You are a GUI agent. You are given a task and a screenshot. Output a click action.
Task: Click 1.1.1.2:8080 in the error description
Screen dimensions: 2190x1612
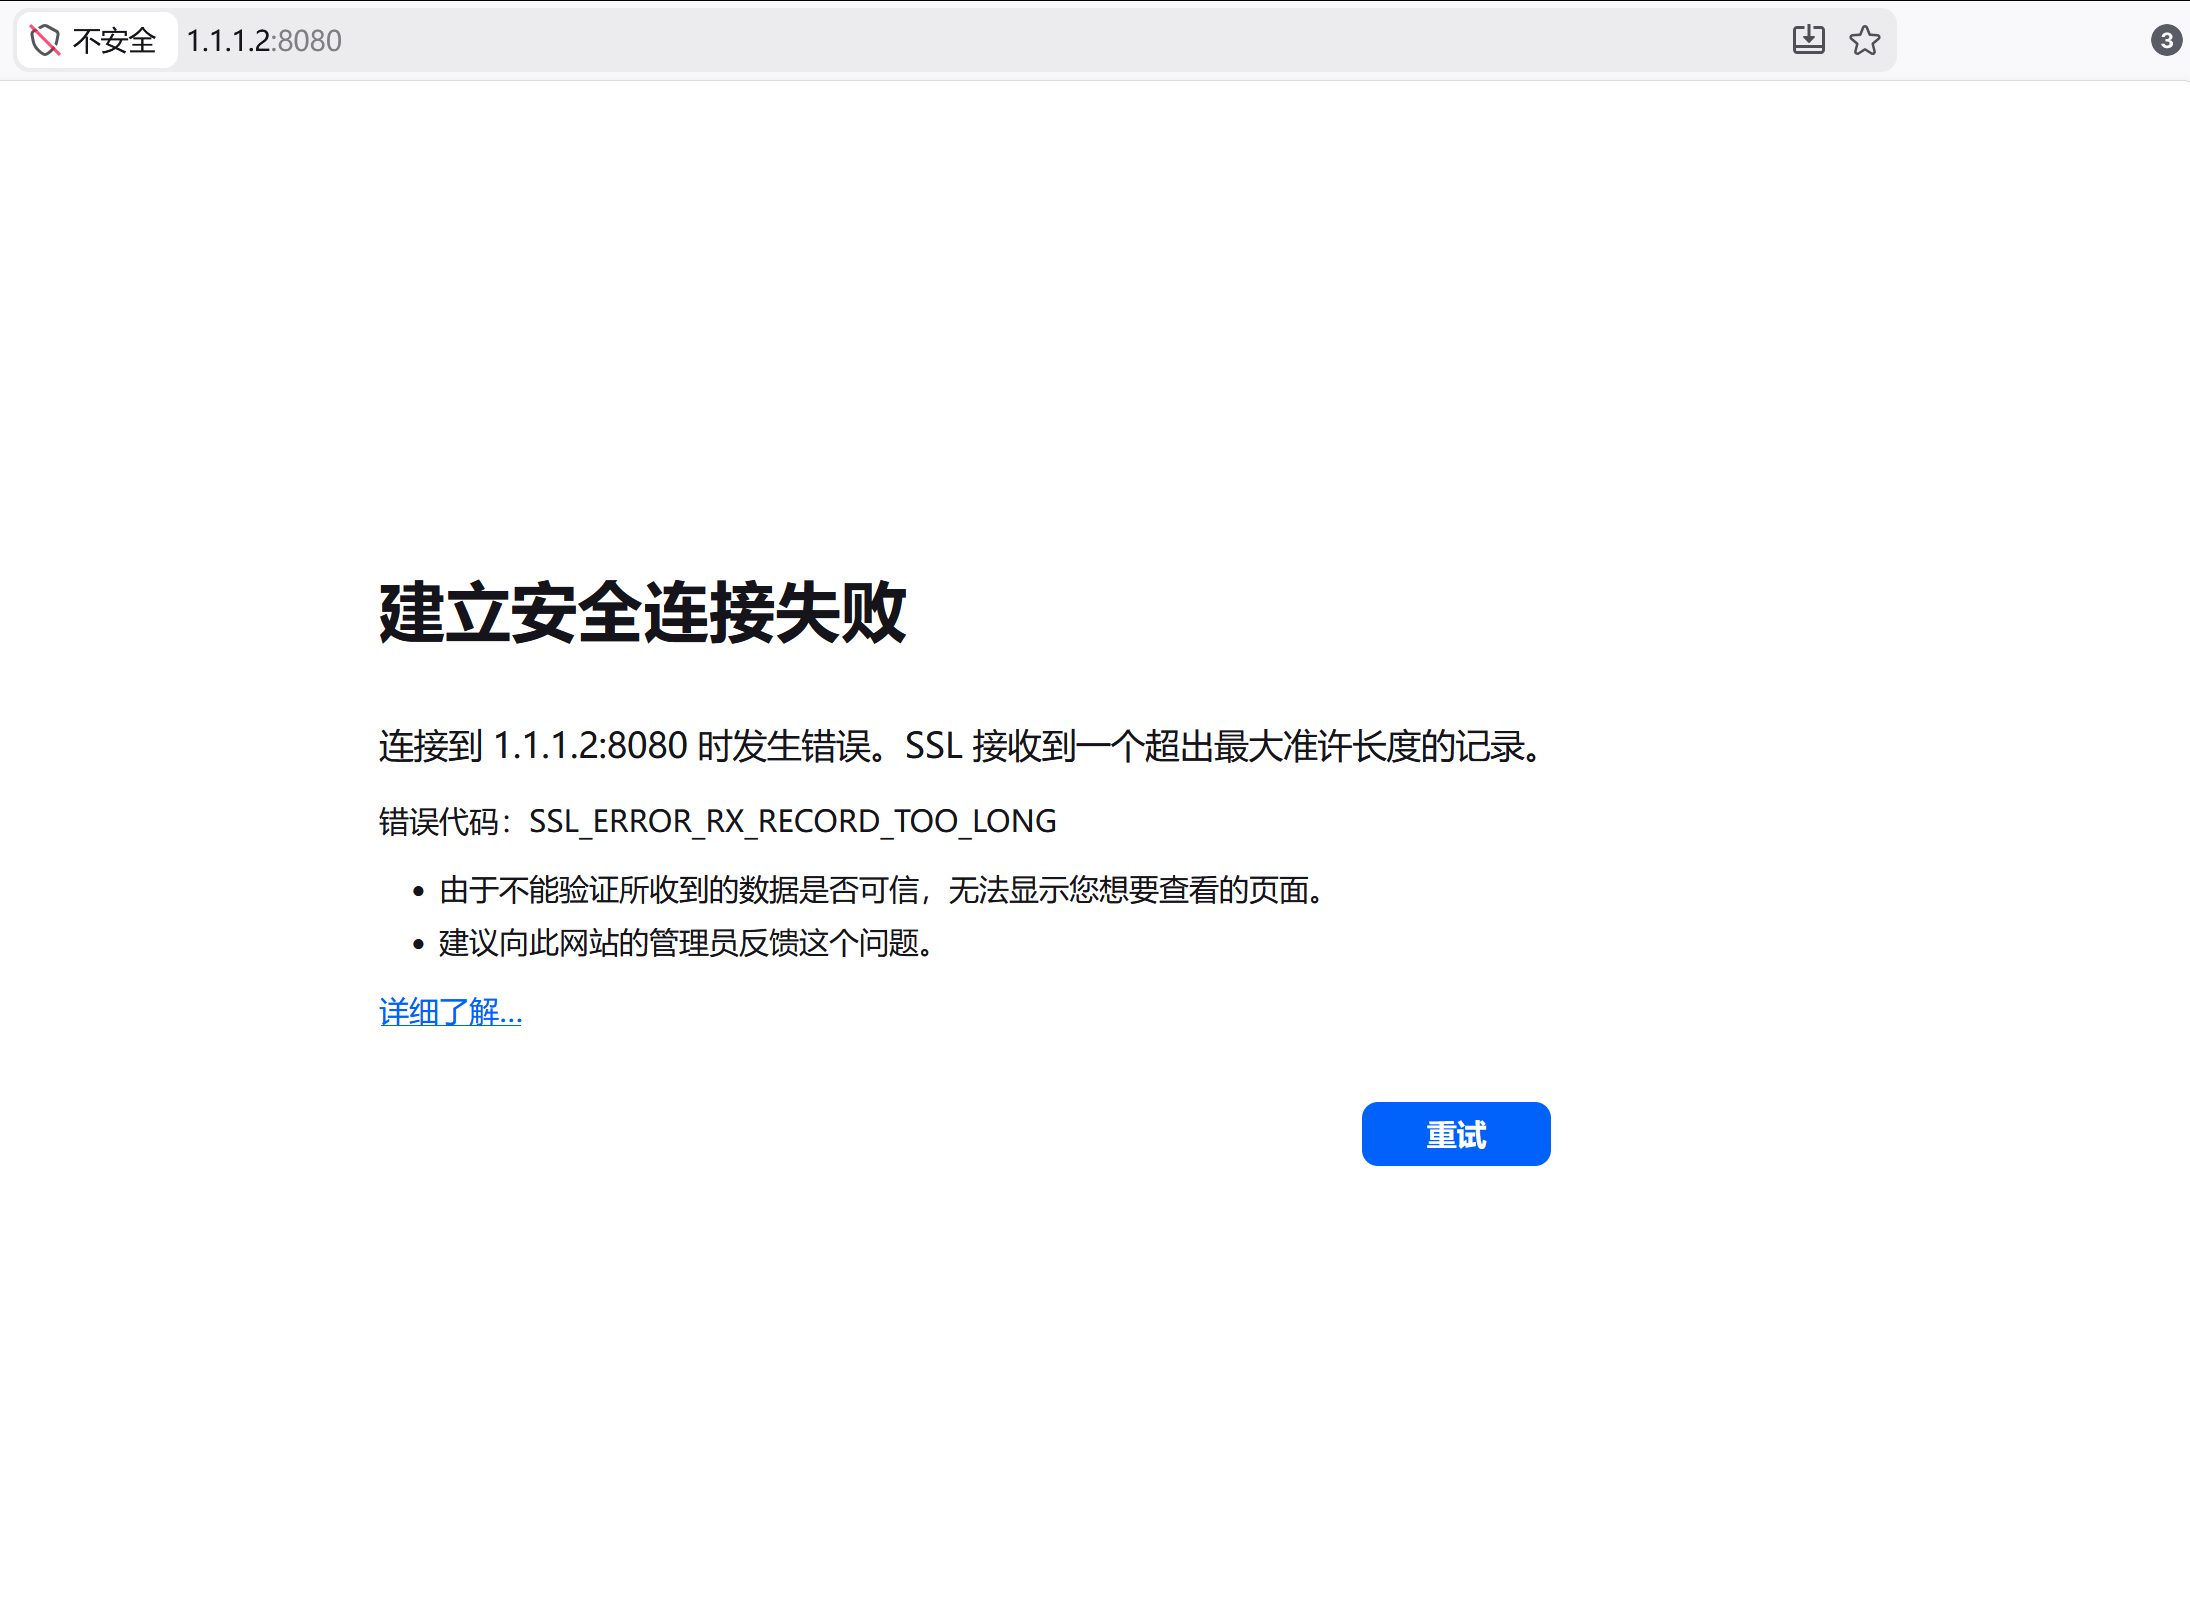pyautogui.click(x=590, y=746)
